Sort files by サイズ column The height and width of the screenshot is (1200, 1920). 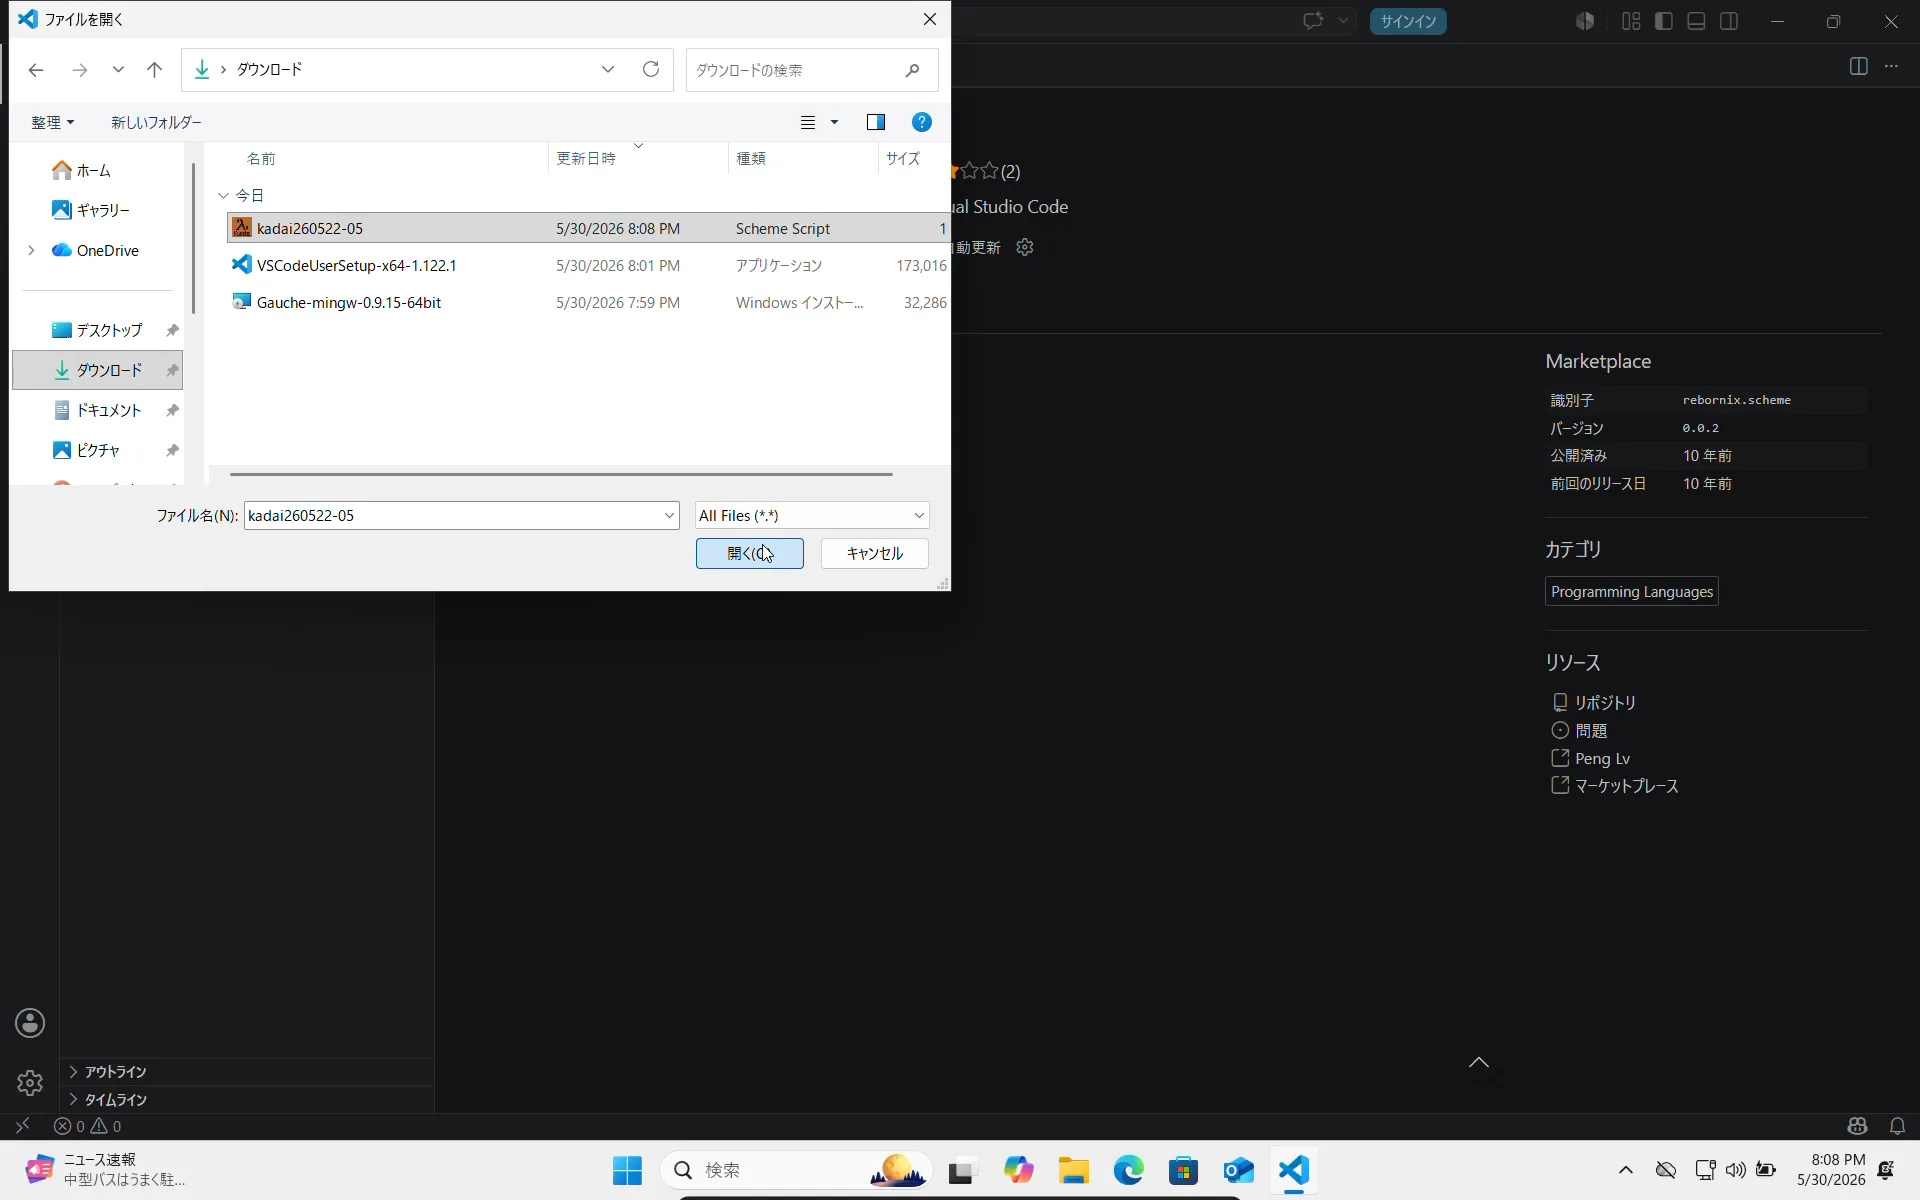903,158
